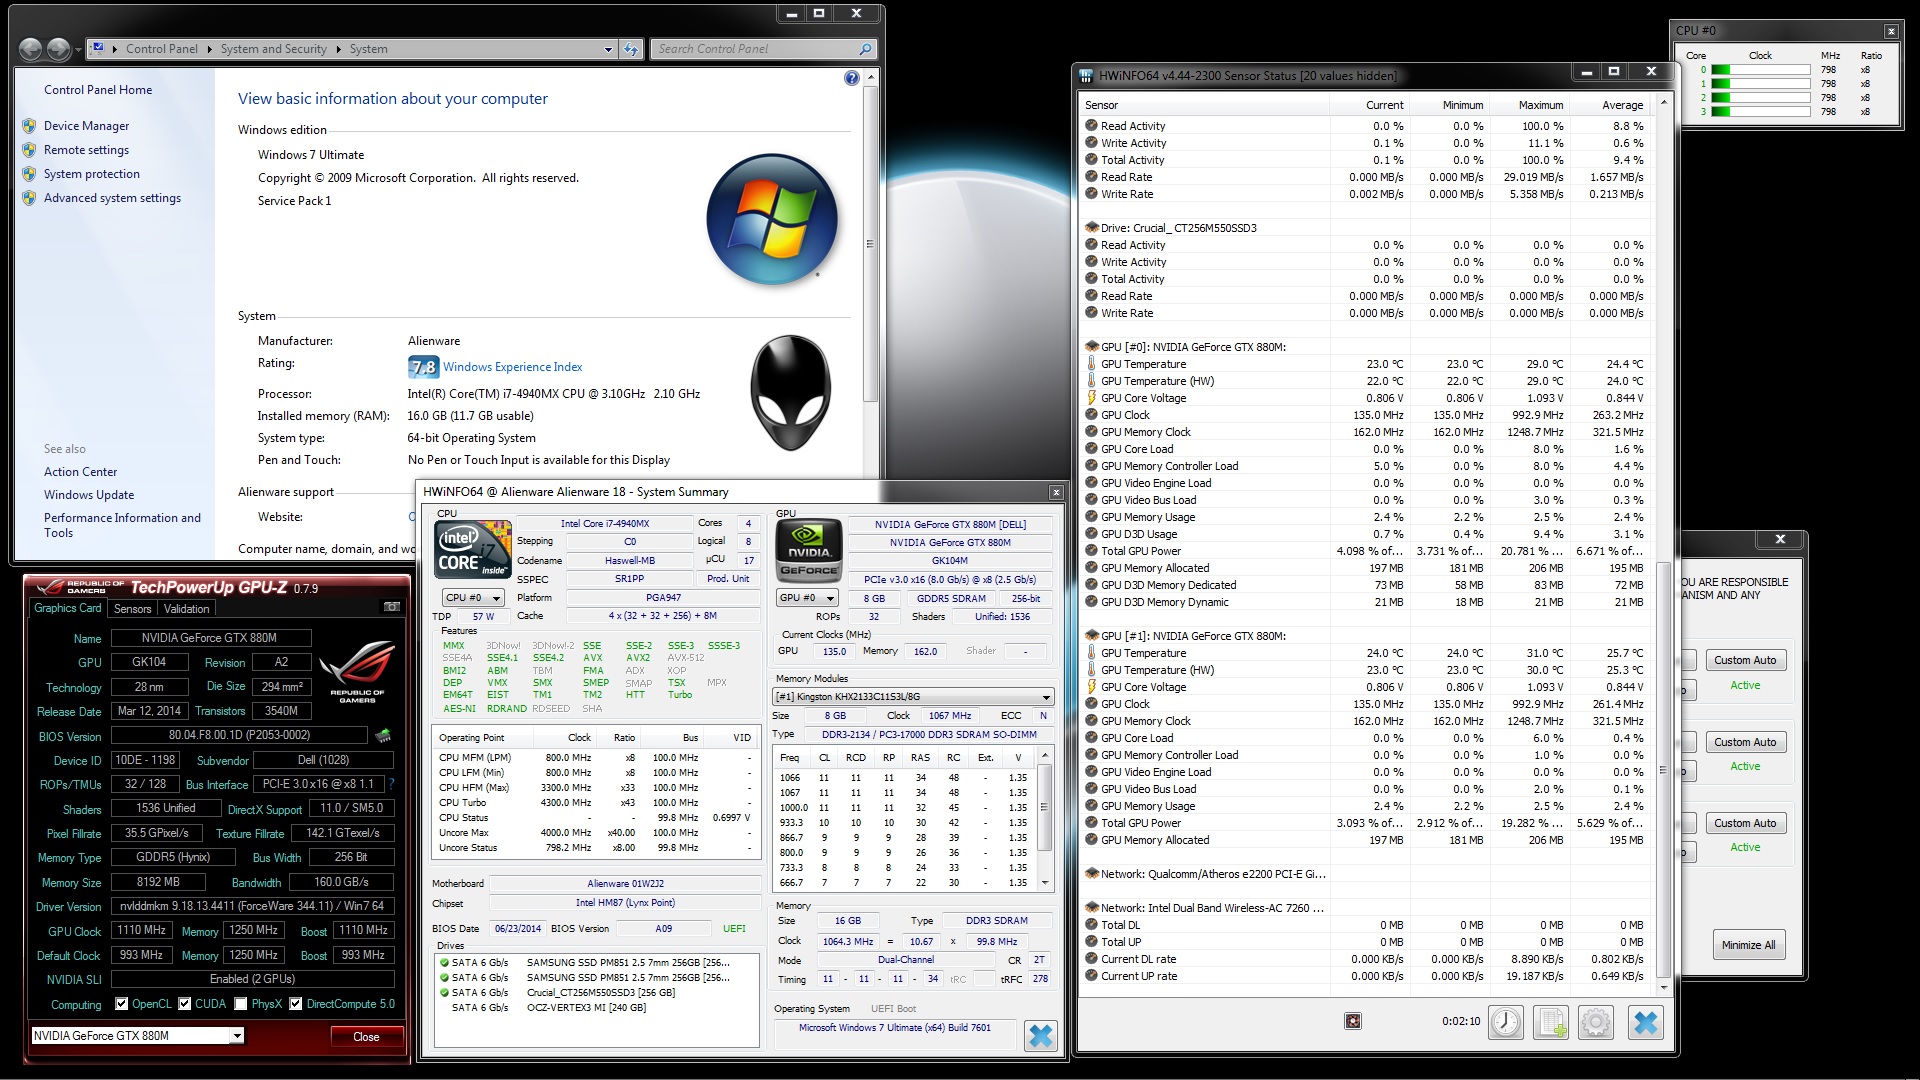1920x1080 pixels.
Task: Click the address bar refresh icon
Action: click(631, 49)
